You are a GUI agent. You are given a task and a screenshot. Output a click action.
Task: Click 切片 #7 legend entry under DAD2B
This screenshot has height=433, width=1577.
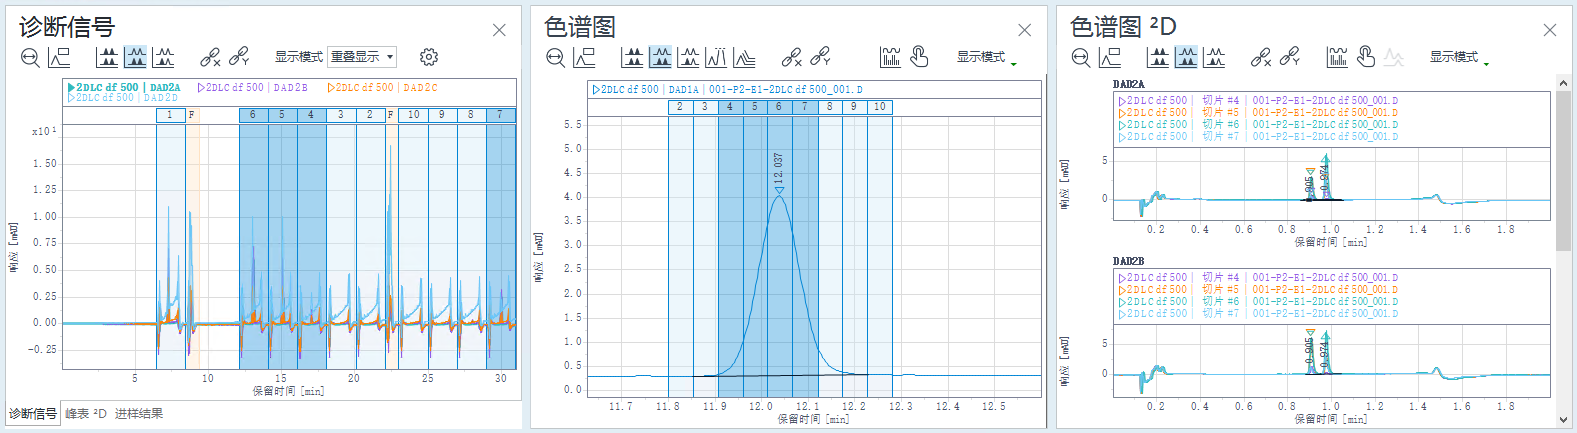click(x=1258, y=313)
